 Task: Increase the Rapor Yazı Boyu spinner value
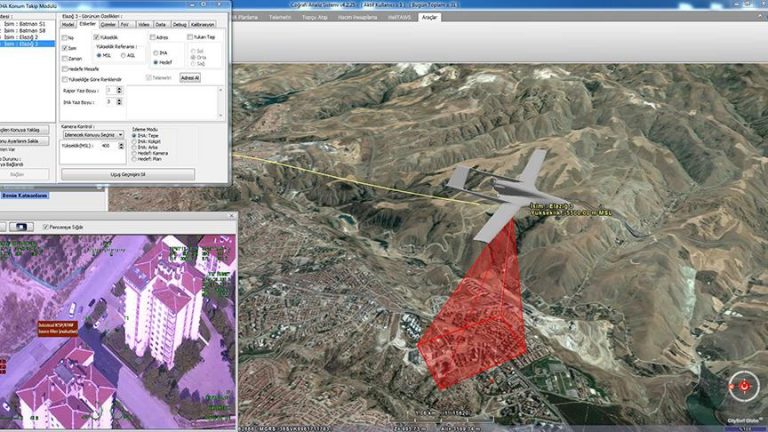point(120,88)
